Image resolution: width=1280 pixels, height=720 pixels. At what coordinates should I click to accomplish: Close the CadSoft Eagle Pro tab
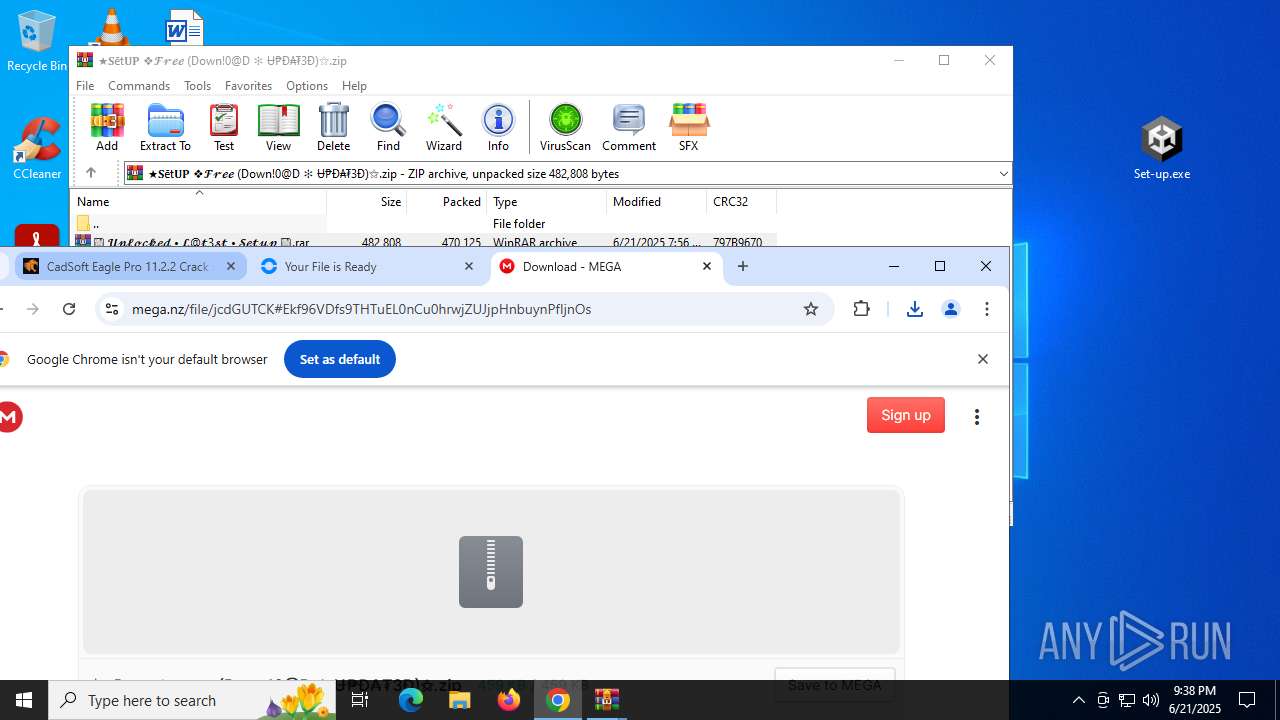[x=231, y=266]
